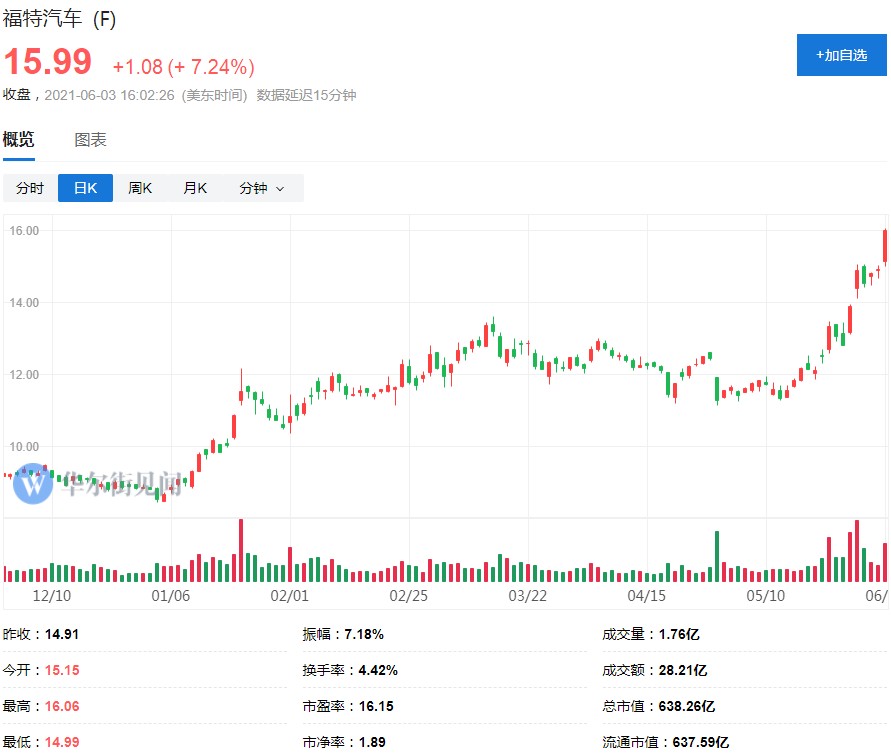The height and width of the screenshot is (753, 891).
Task: Select the 日K chart mode
Action: pyautogui.click(x=85, y=188)
